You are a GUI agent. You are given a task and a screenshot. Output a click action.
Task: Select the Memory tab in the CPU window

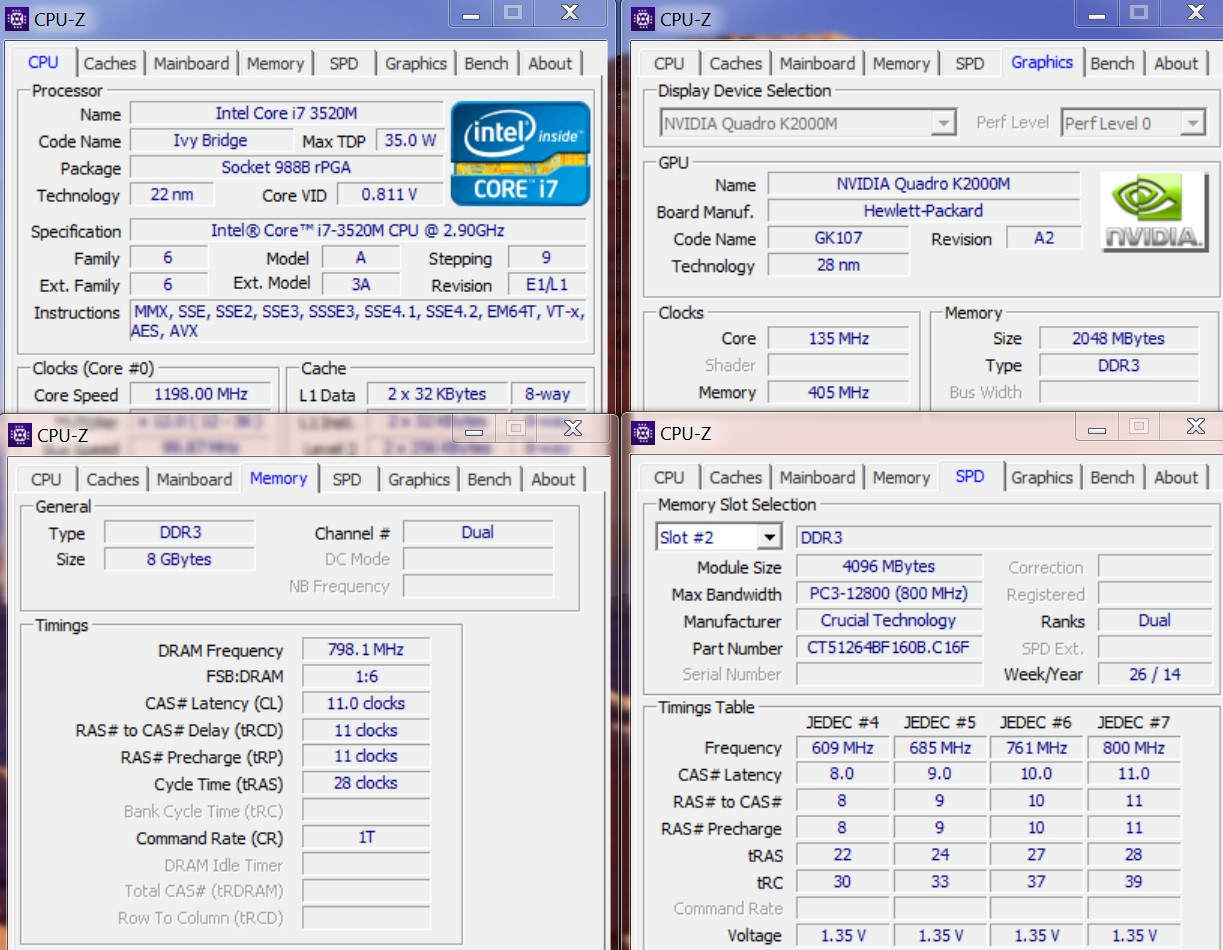275,63
